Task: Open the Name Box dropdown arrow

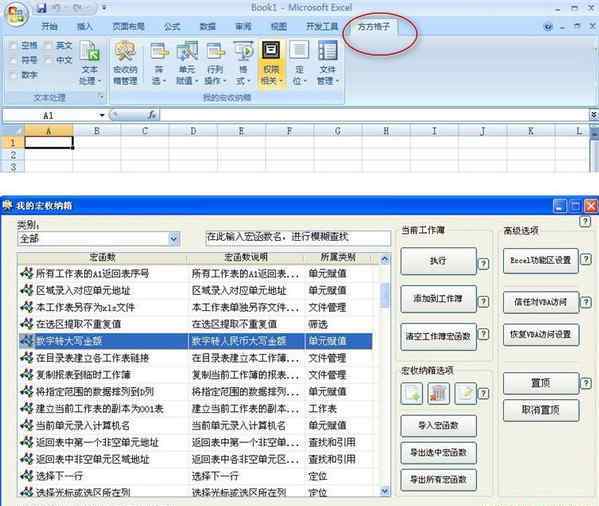Action: 102,115
